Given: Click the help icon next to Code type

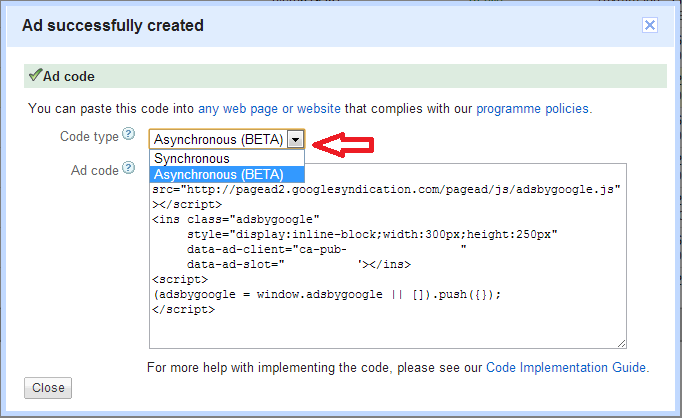Looking at the screenshot, I should (128, 134).
